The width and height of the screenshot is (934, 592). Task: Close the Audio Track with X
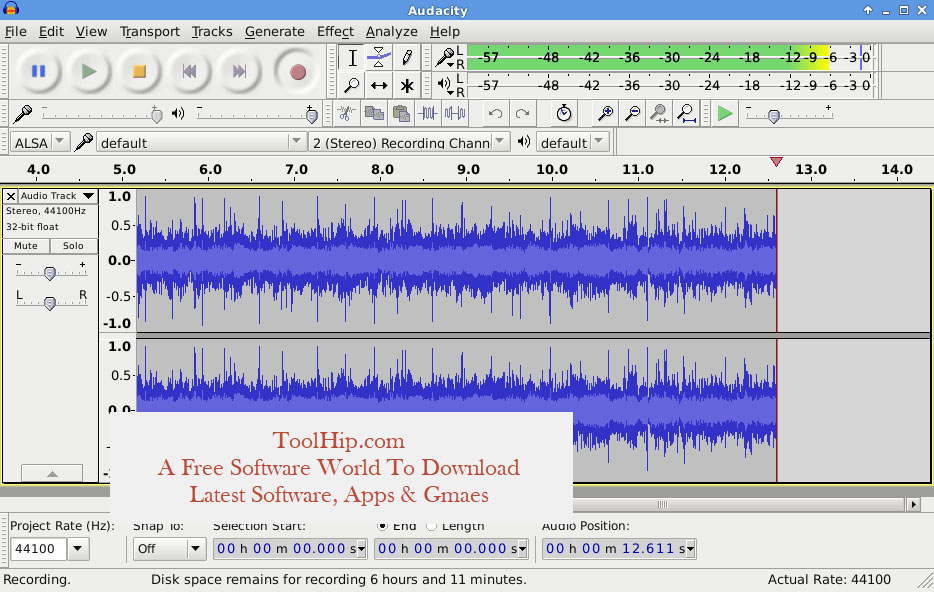point(11,196)
